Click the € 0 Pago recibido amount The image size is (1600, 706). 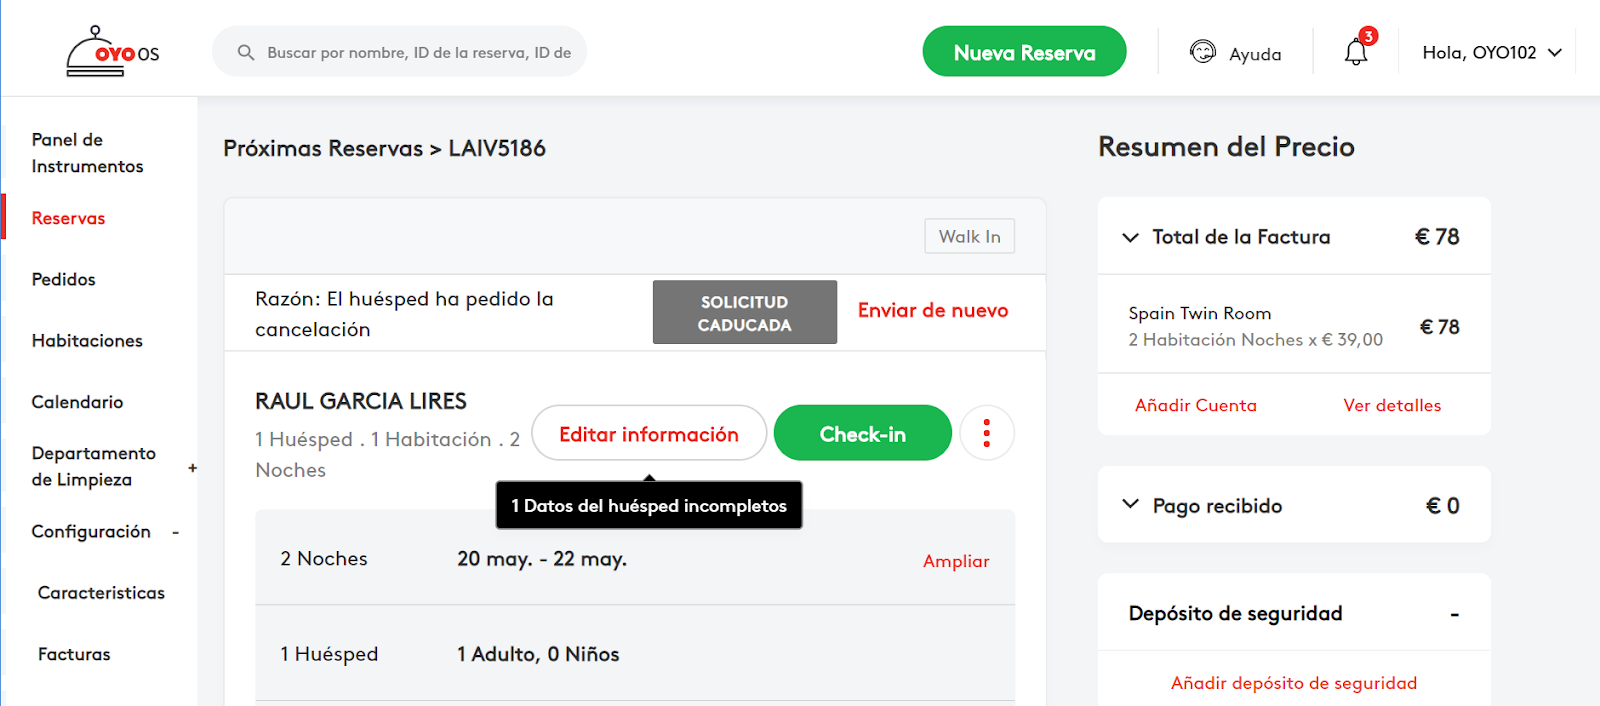tap(1442, 505)
